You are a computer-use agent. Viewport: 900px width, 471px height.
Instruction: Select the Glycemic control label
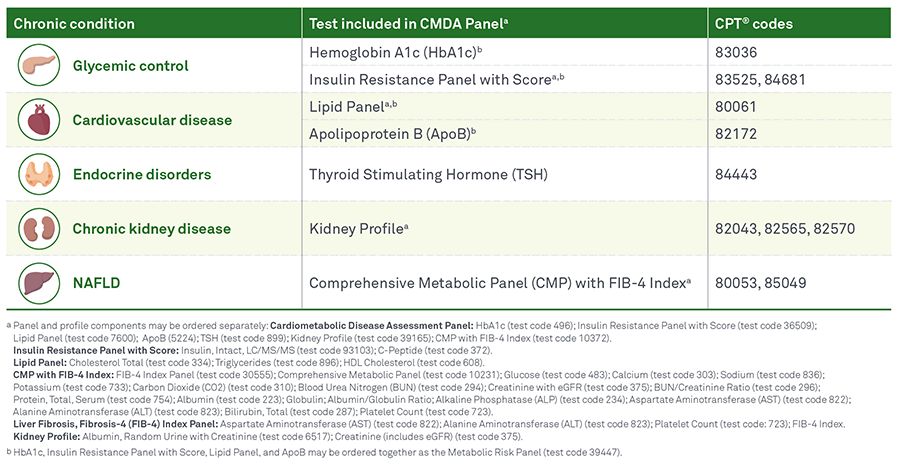(129, 66)
